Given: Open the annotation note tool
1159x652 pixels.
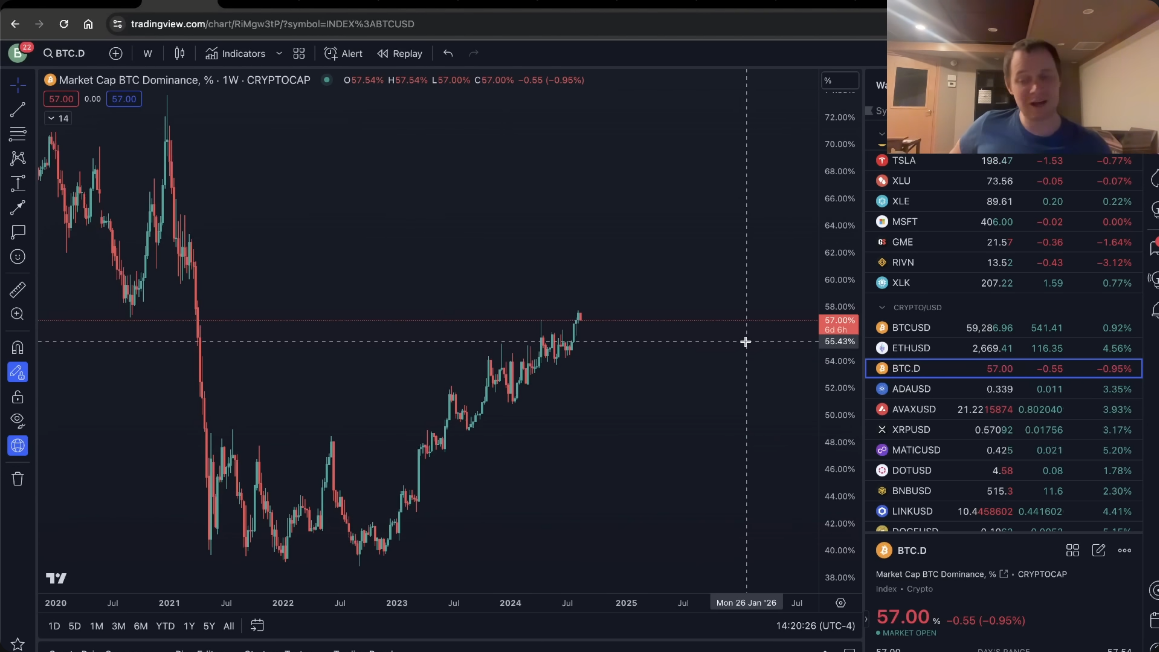Looking at the screenshot, I should (18, 232).
